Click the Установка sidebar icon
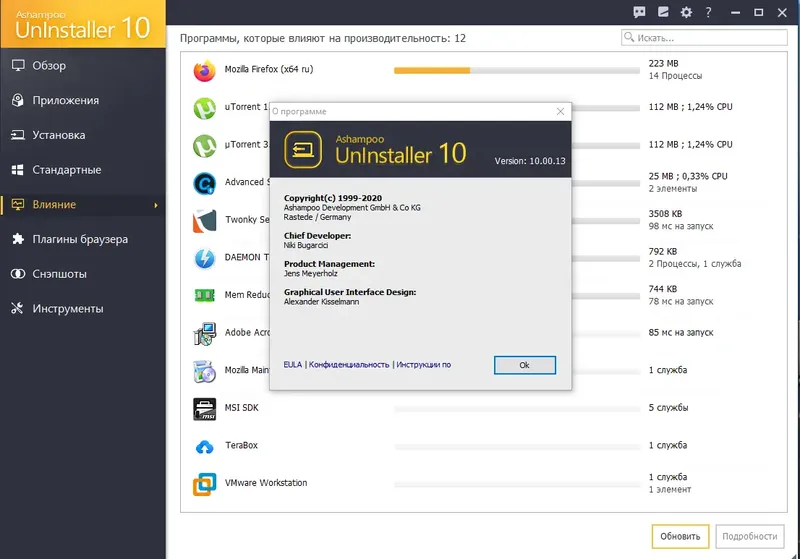This screenshot has height=559, width=800. [x=18, y=135]
